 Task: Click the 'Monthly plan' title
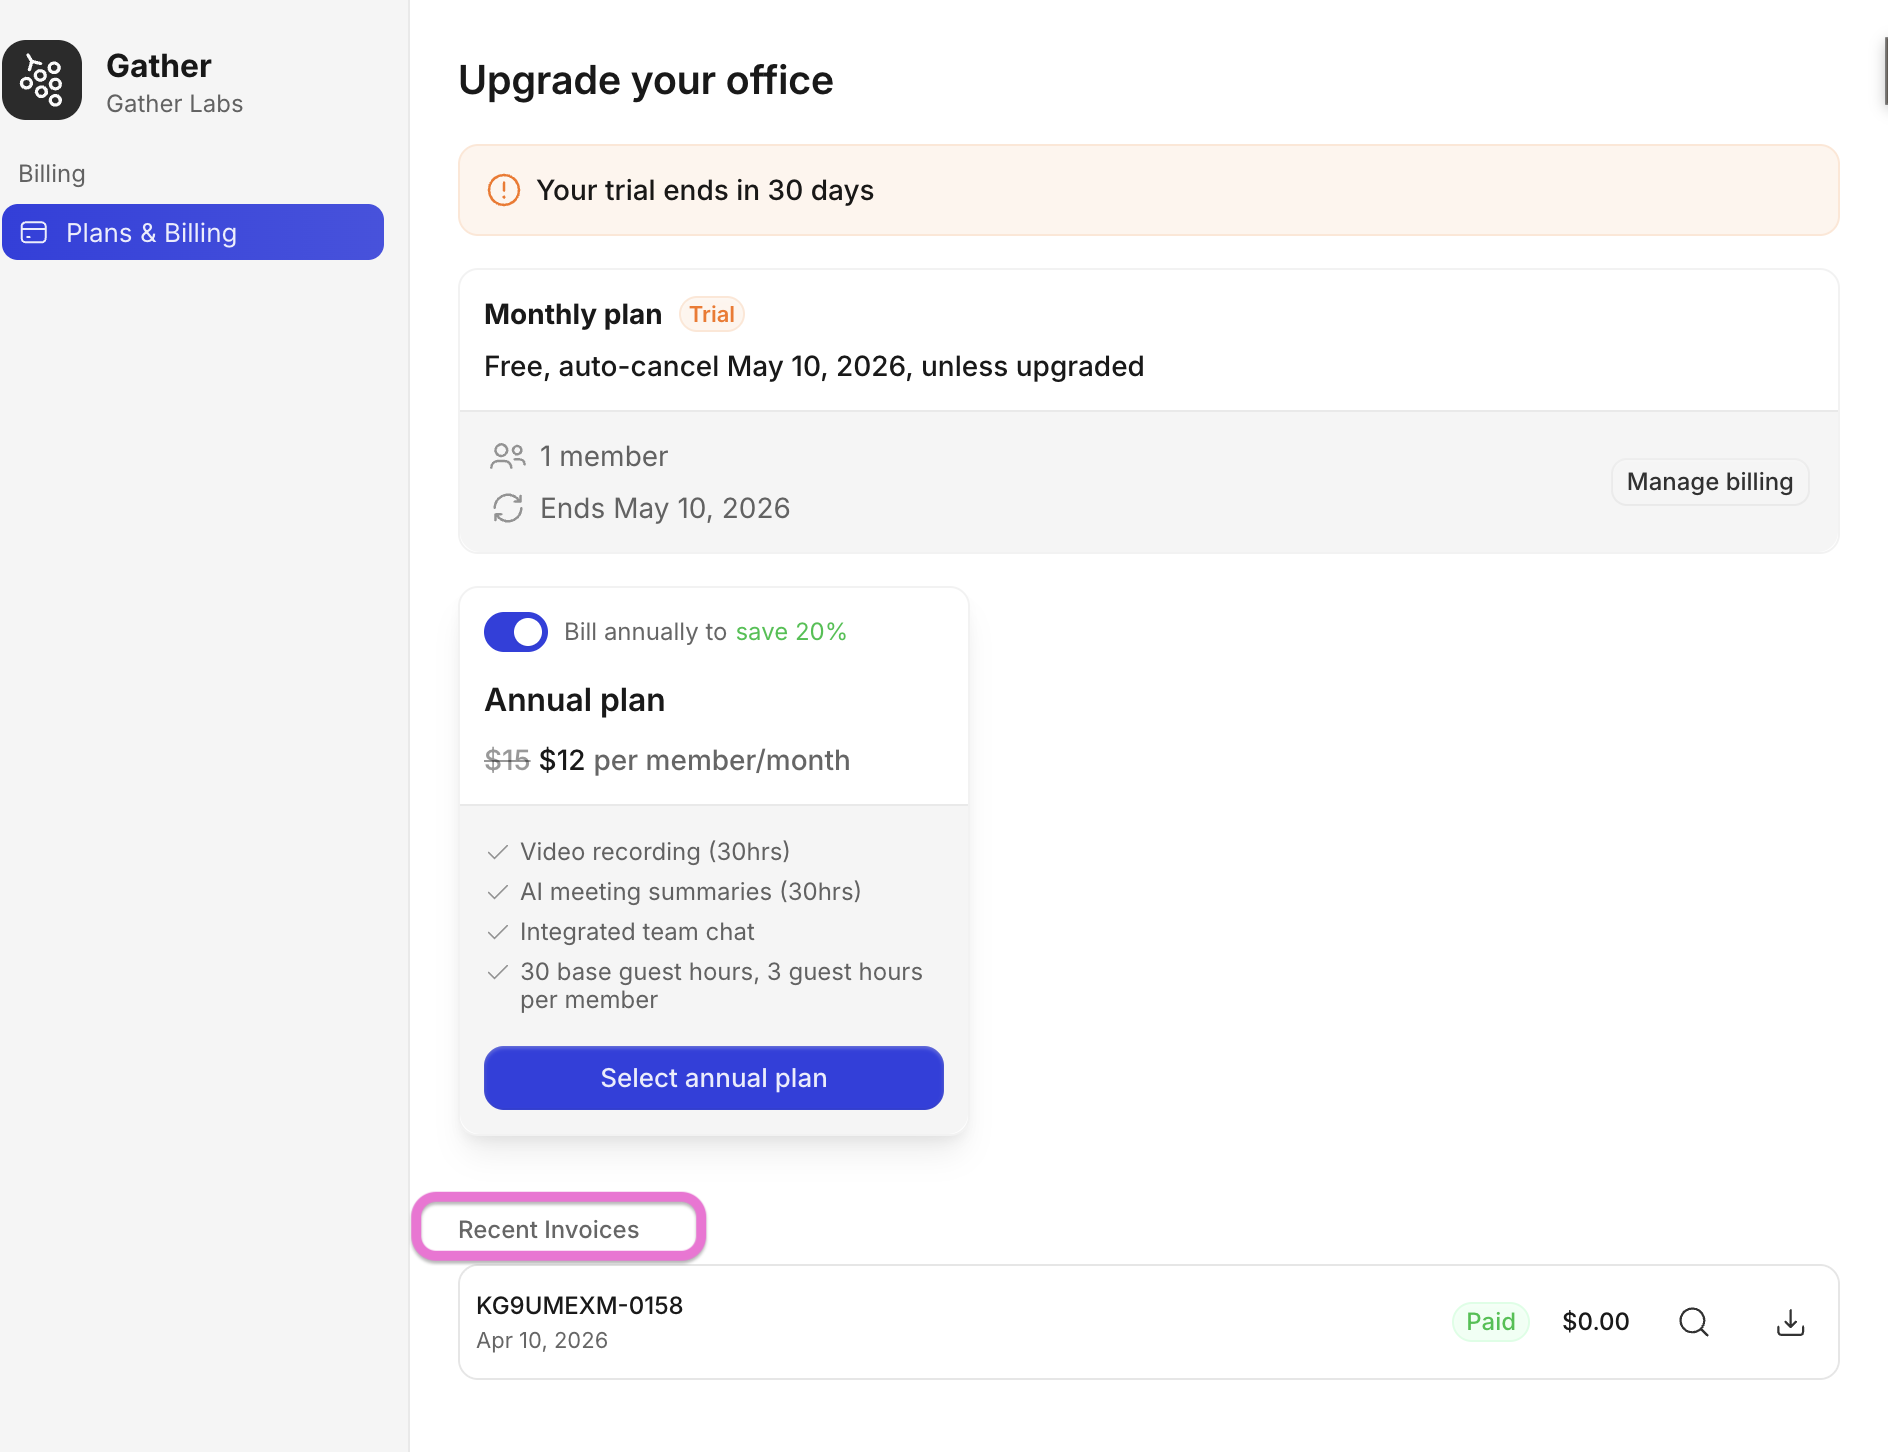(573, 314)
